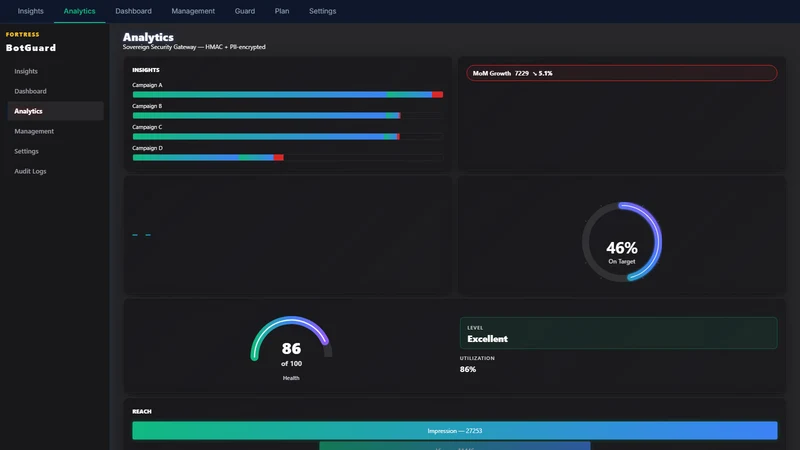Click the Analytics page title
The width and height of the screenshot is (800, 450).
click(148, 37)
